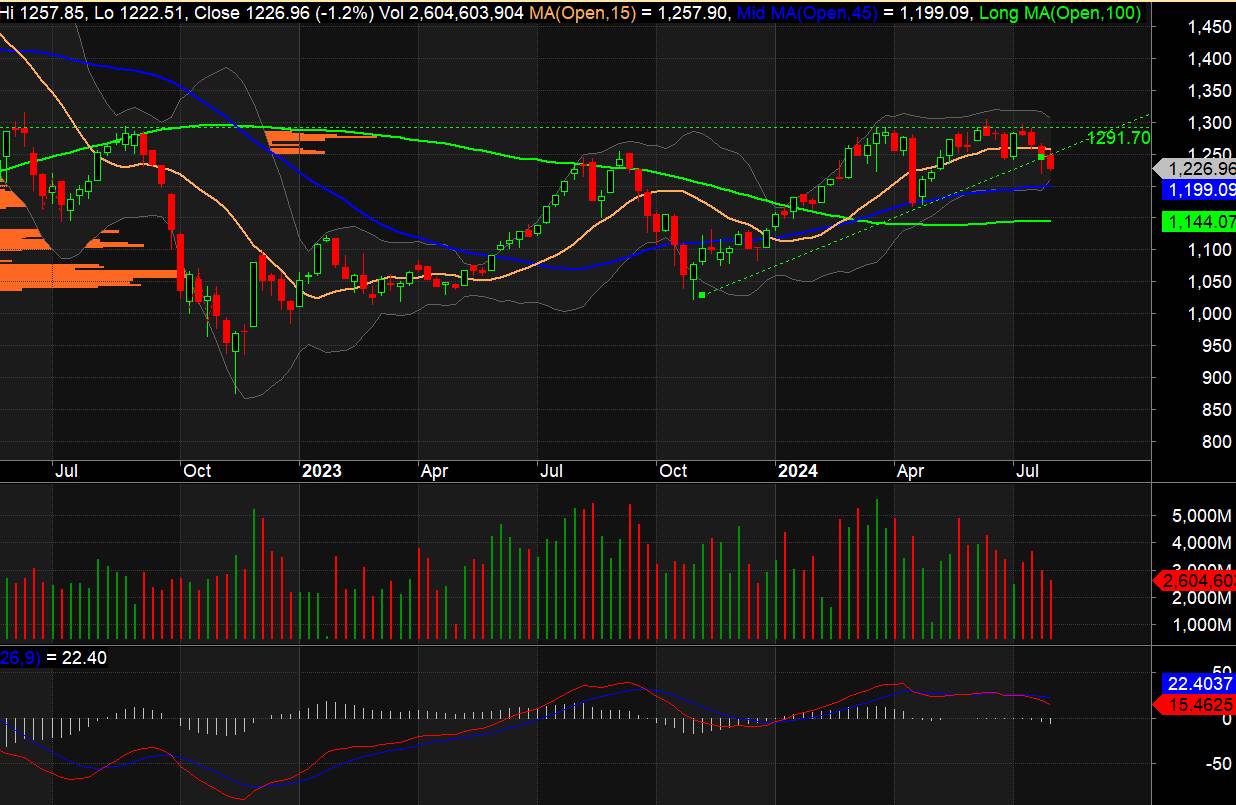
Task: Click the 2023 year label on time axis
Action: click(322, 471)
